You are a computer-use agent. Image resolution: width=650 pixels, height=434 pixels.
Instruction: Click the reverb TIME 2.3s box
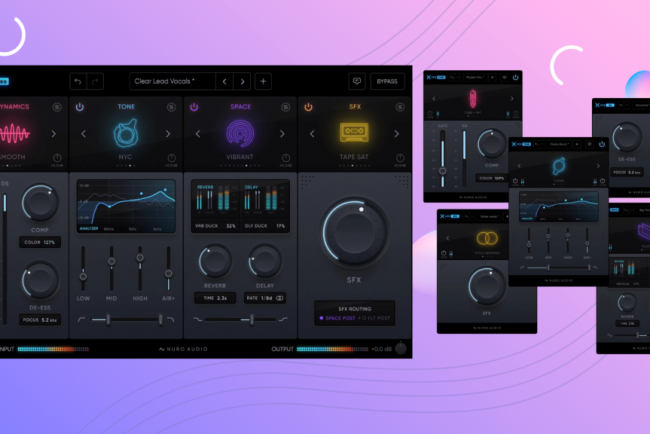[x=215, y=298]
